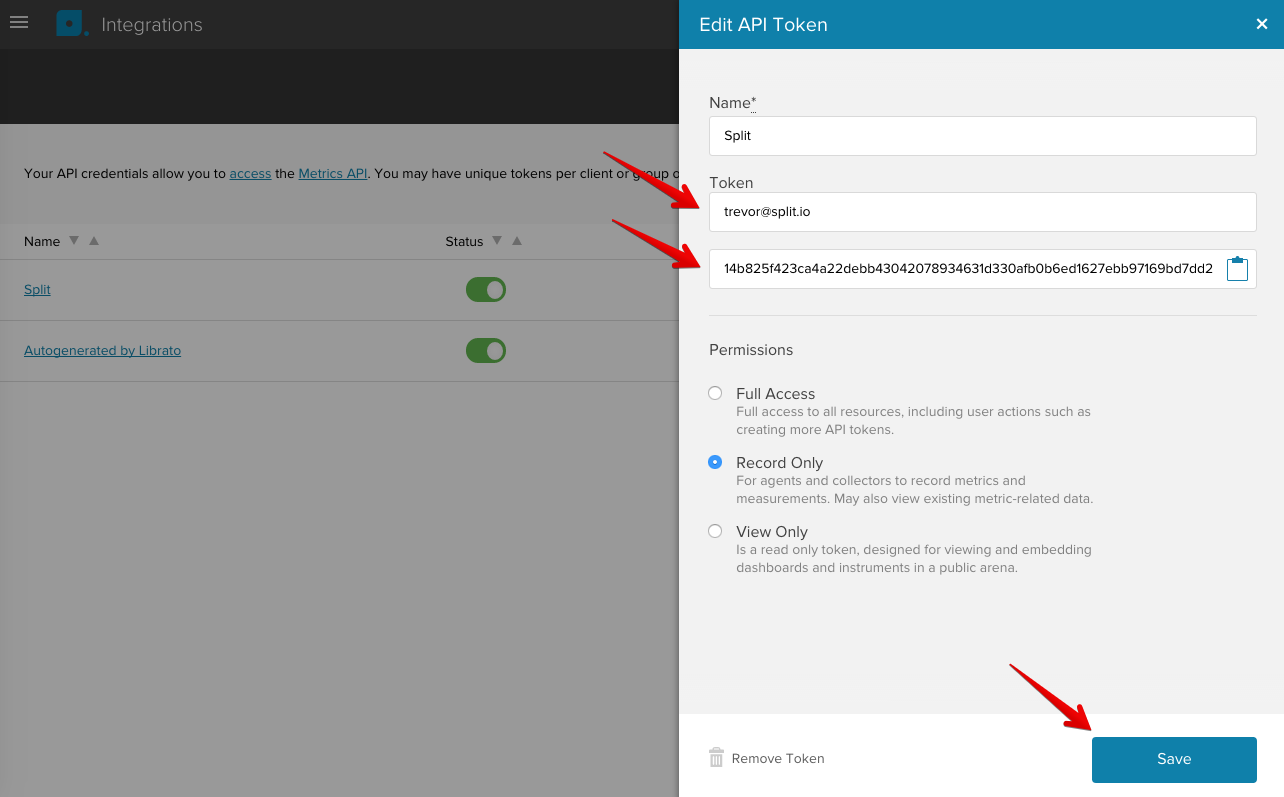The width and height of the screenshot is (1284, 797).
Task: Close the Edit API Token panel
Action: point(1262,24)
